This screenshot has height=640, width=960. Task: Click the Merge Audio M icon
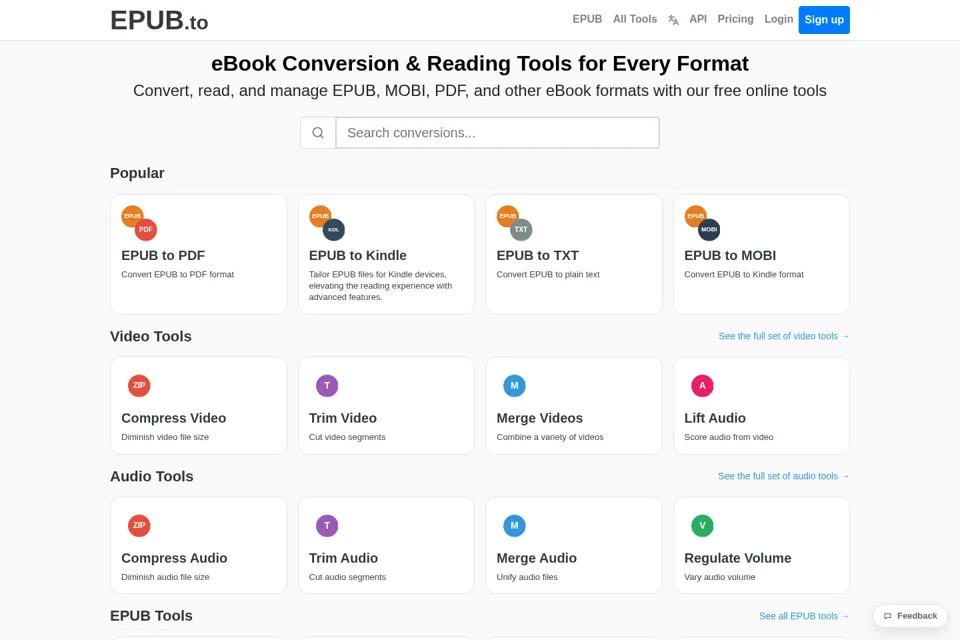coord(514,525)
